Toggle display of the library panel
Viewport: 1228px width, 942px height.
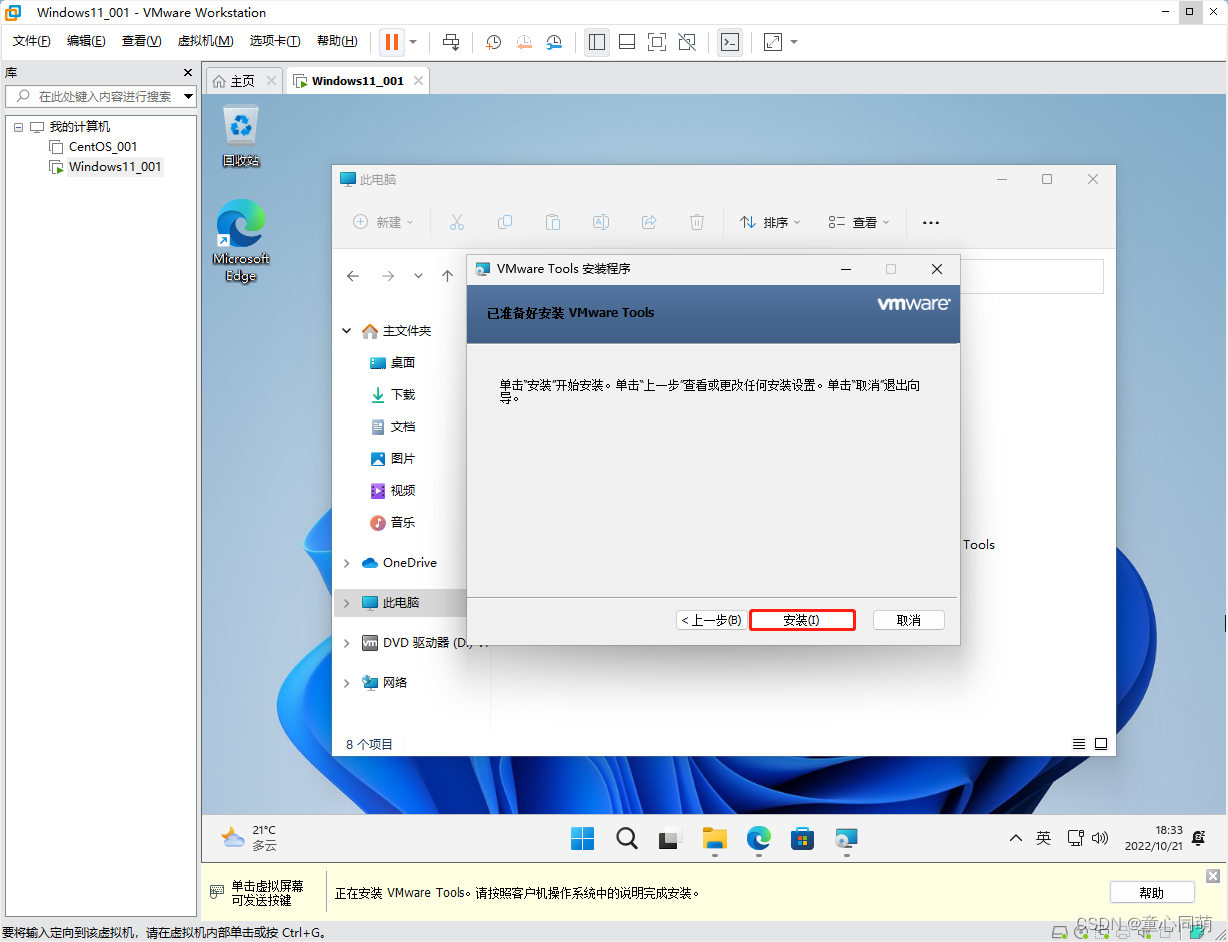click(597, 42)
